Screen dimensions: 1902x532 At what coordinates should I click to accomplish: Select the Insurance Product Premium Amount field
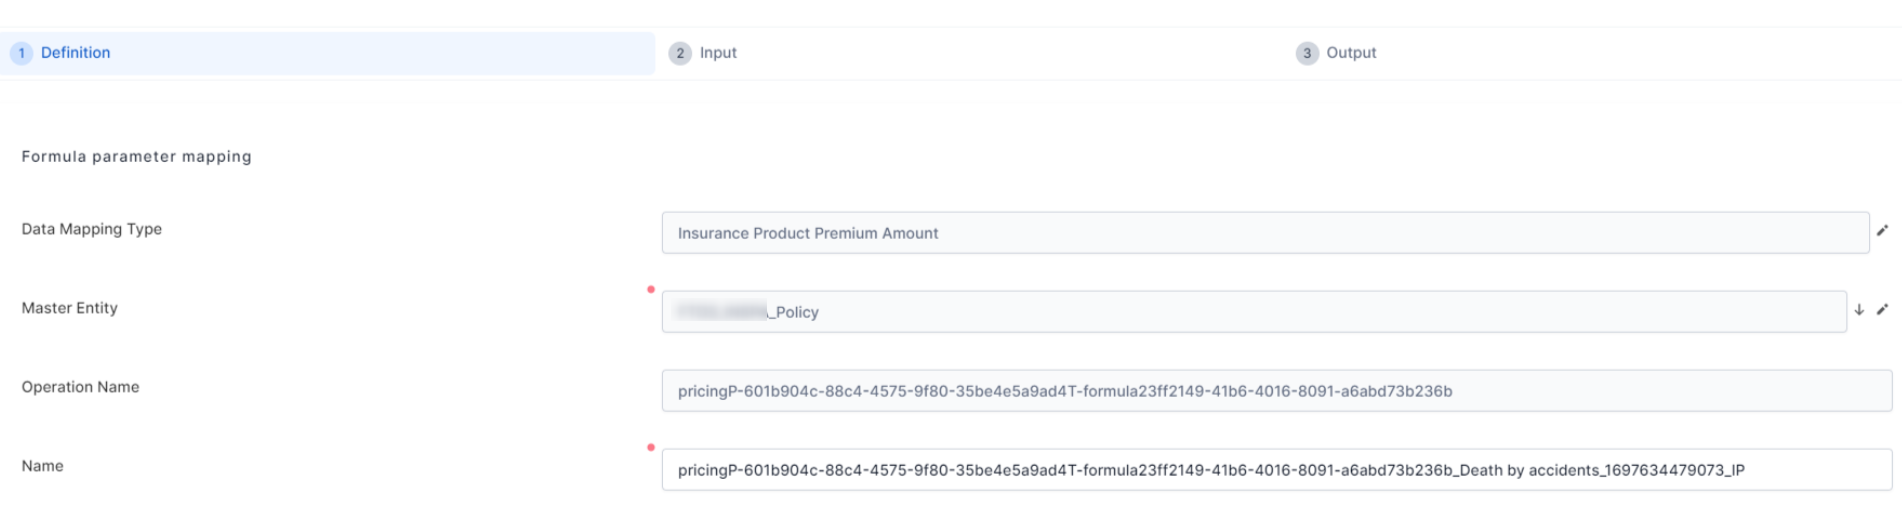[x=1264, y=233]
